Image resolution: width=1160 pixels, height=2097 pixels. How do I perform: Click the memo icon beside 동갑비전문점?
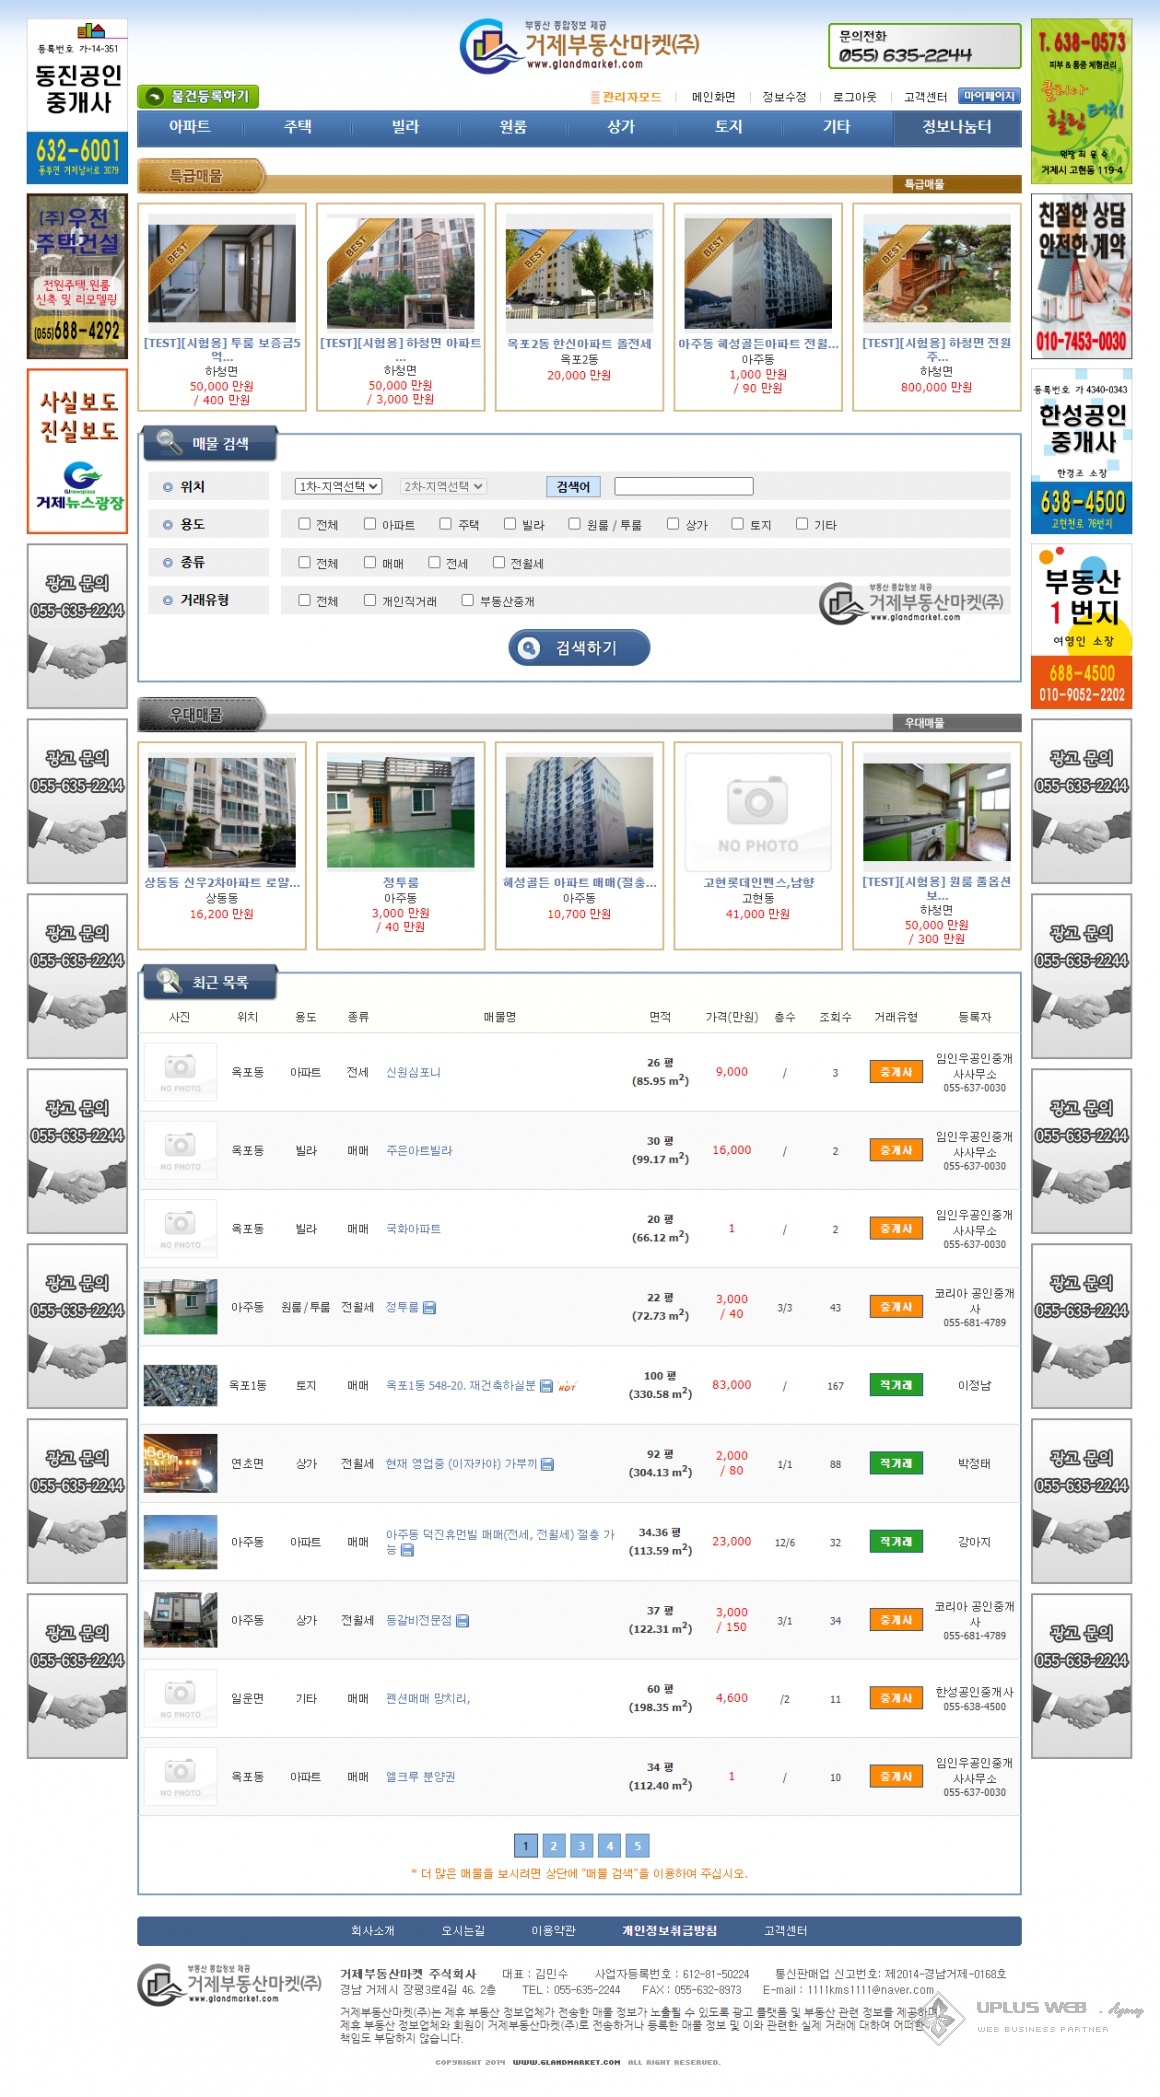pos(463,1621)
